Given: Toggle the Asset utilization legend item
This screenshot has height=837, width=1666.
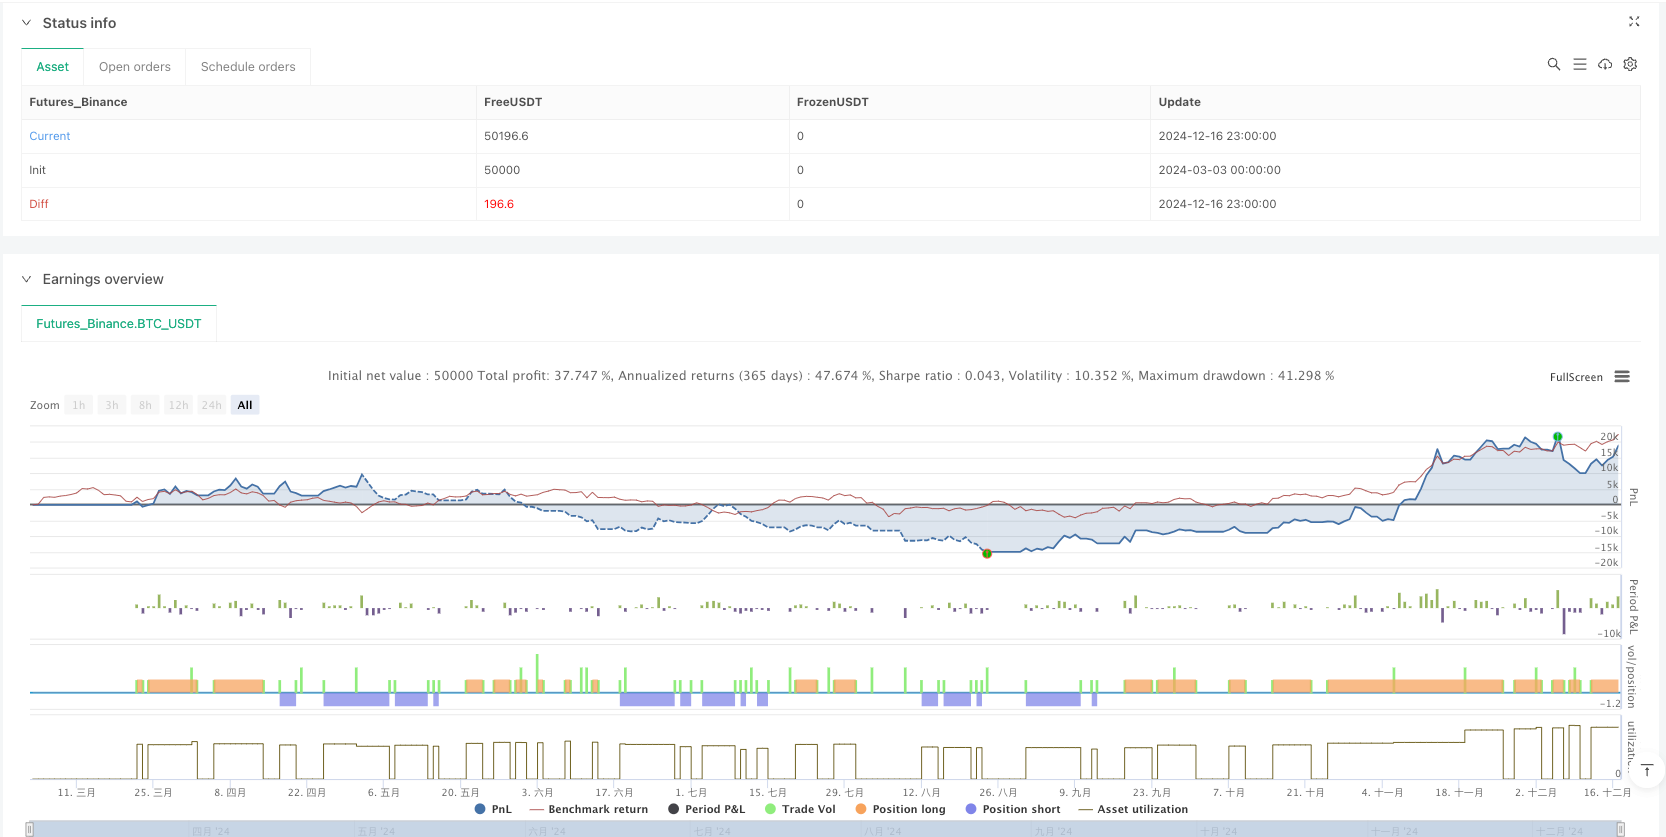Looking at the screenshot, I should (x=1133, y=809).
